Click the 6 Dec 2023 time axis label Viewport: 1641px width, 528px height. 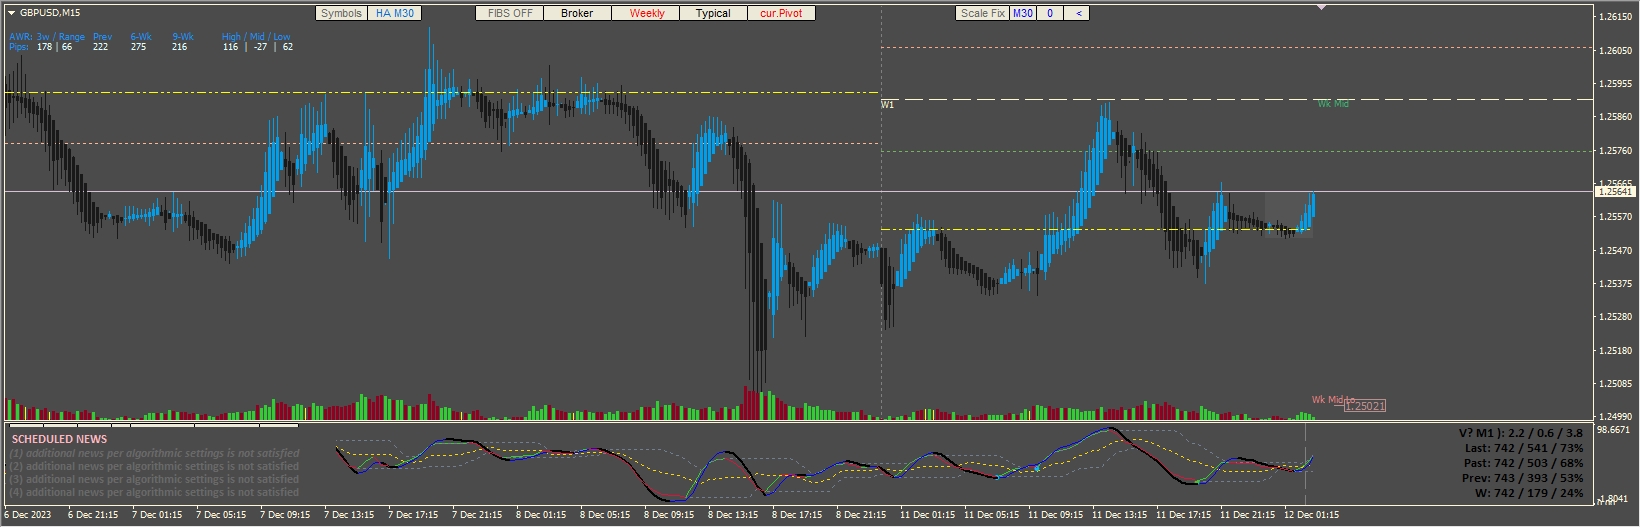tap(27, 515)
